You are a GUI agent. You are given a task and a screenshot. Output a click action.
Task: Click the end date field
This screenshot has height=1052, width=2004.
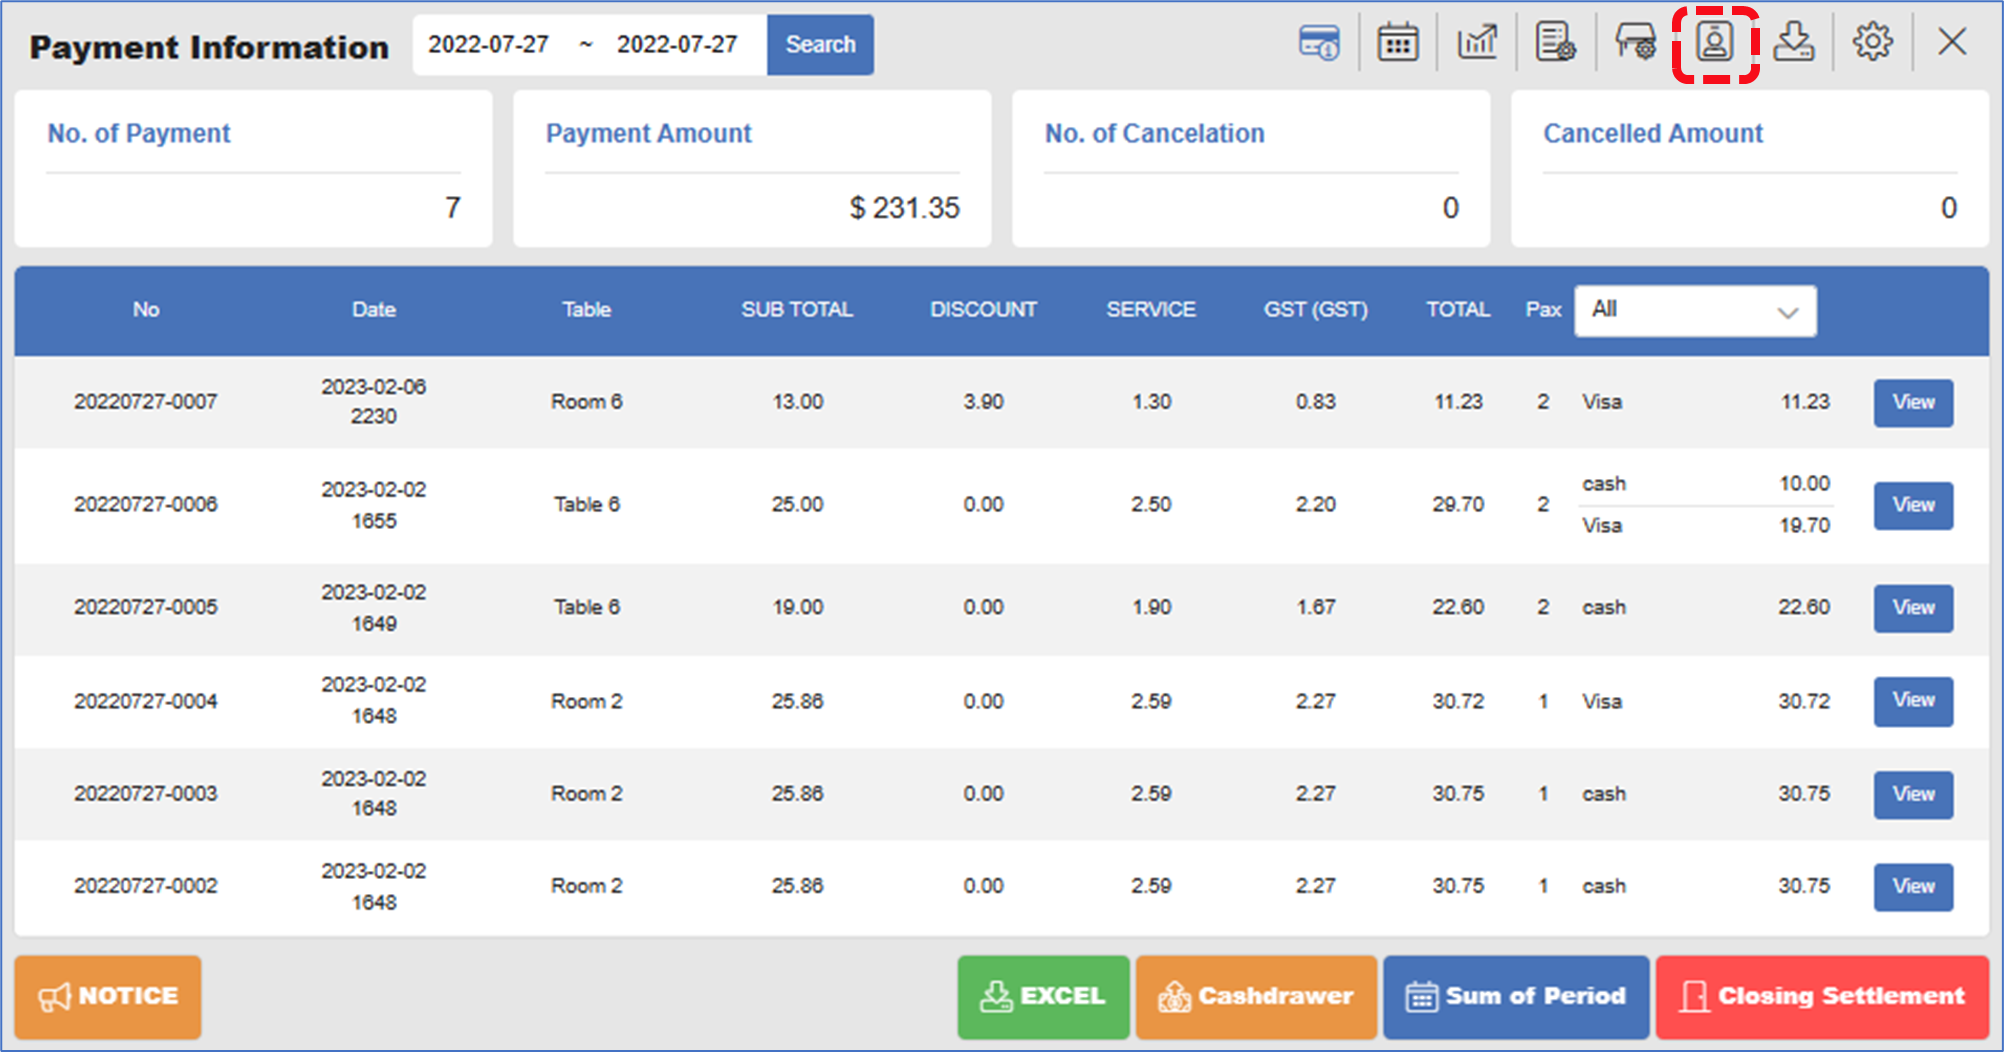coord(678,44)
